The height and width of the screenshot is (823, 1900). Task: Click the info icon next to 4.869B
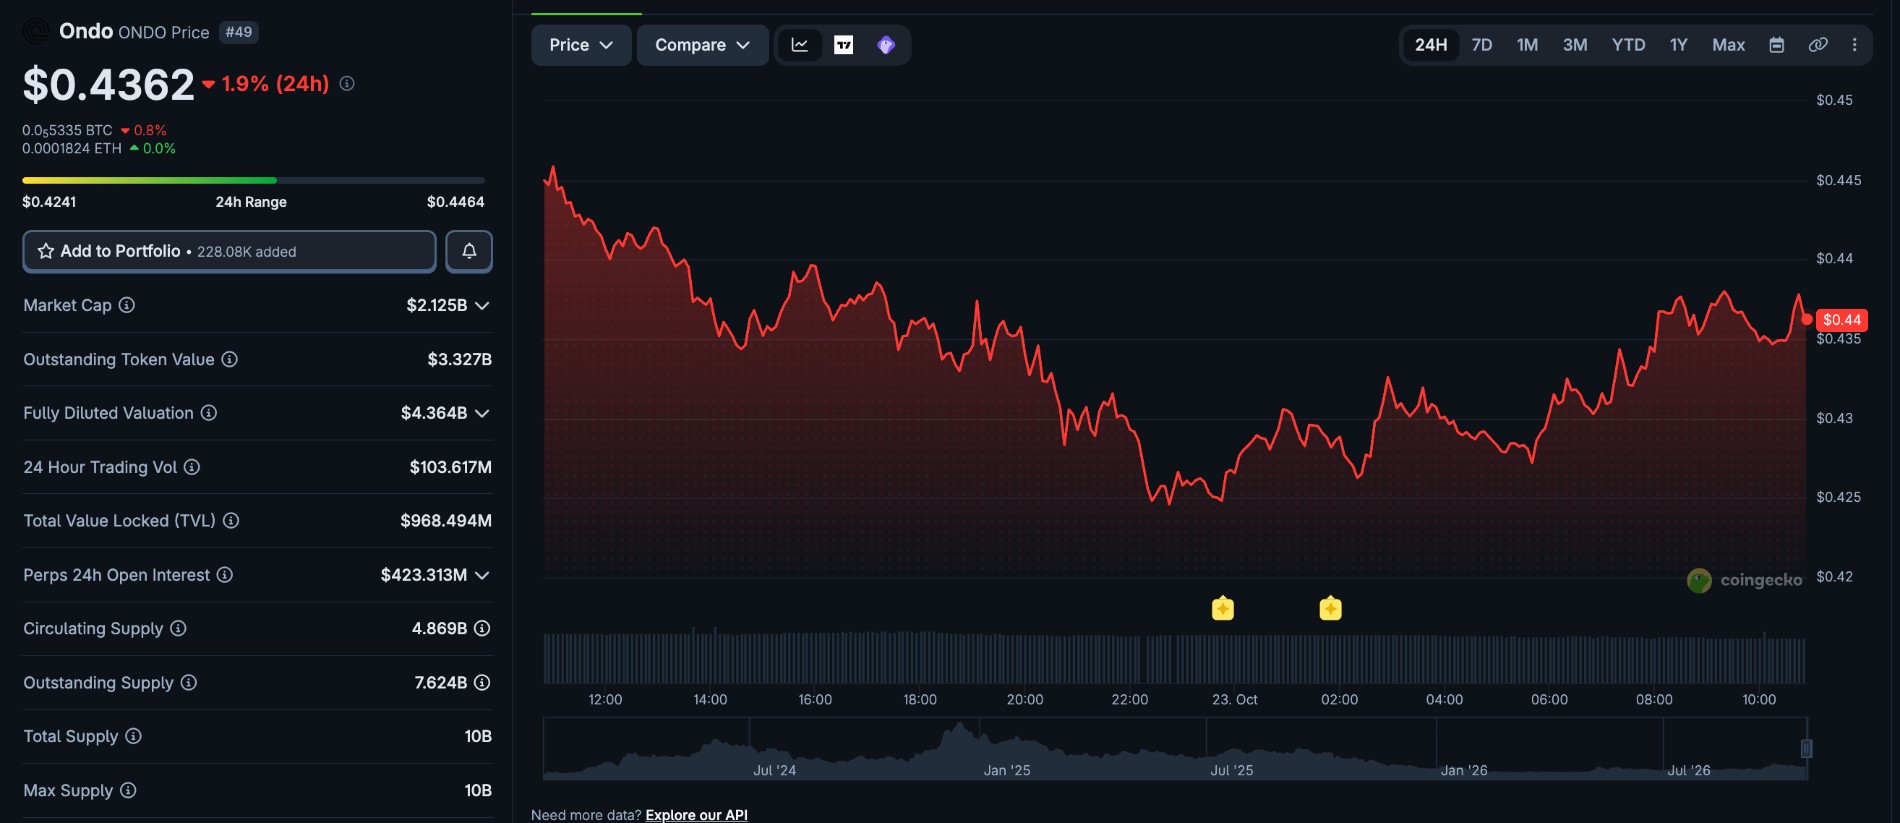point(482,628)
